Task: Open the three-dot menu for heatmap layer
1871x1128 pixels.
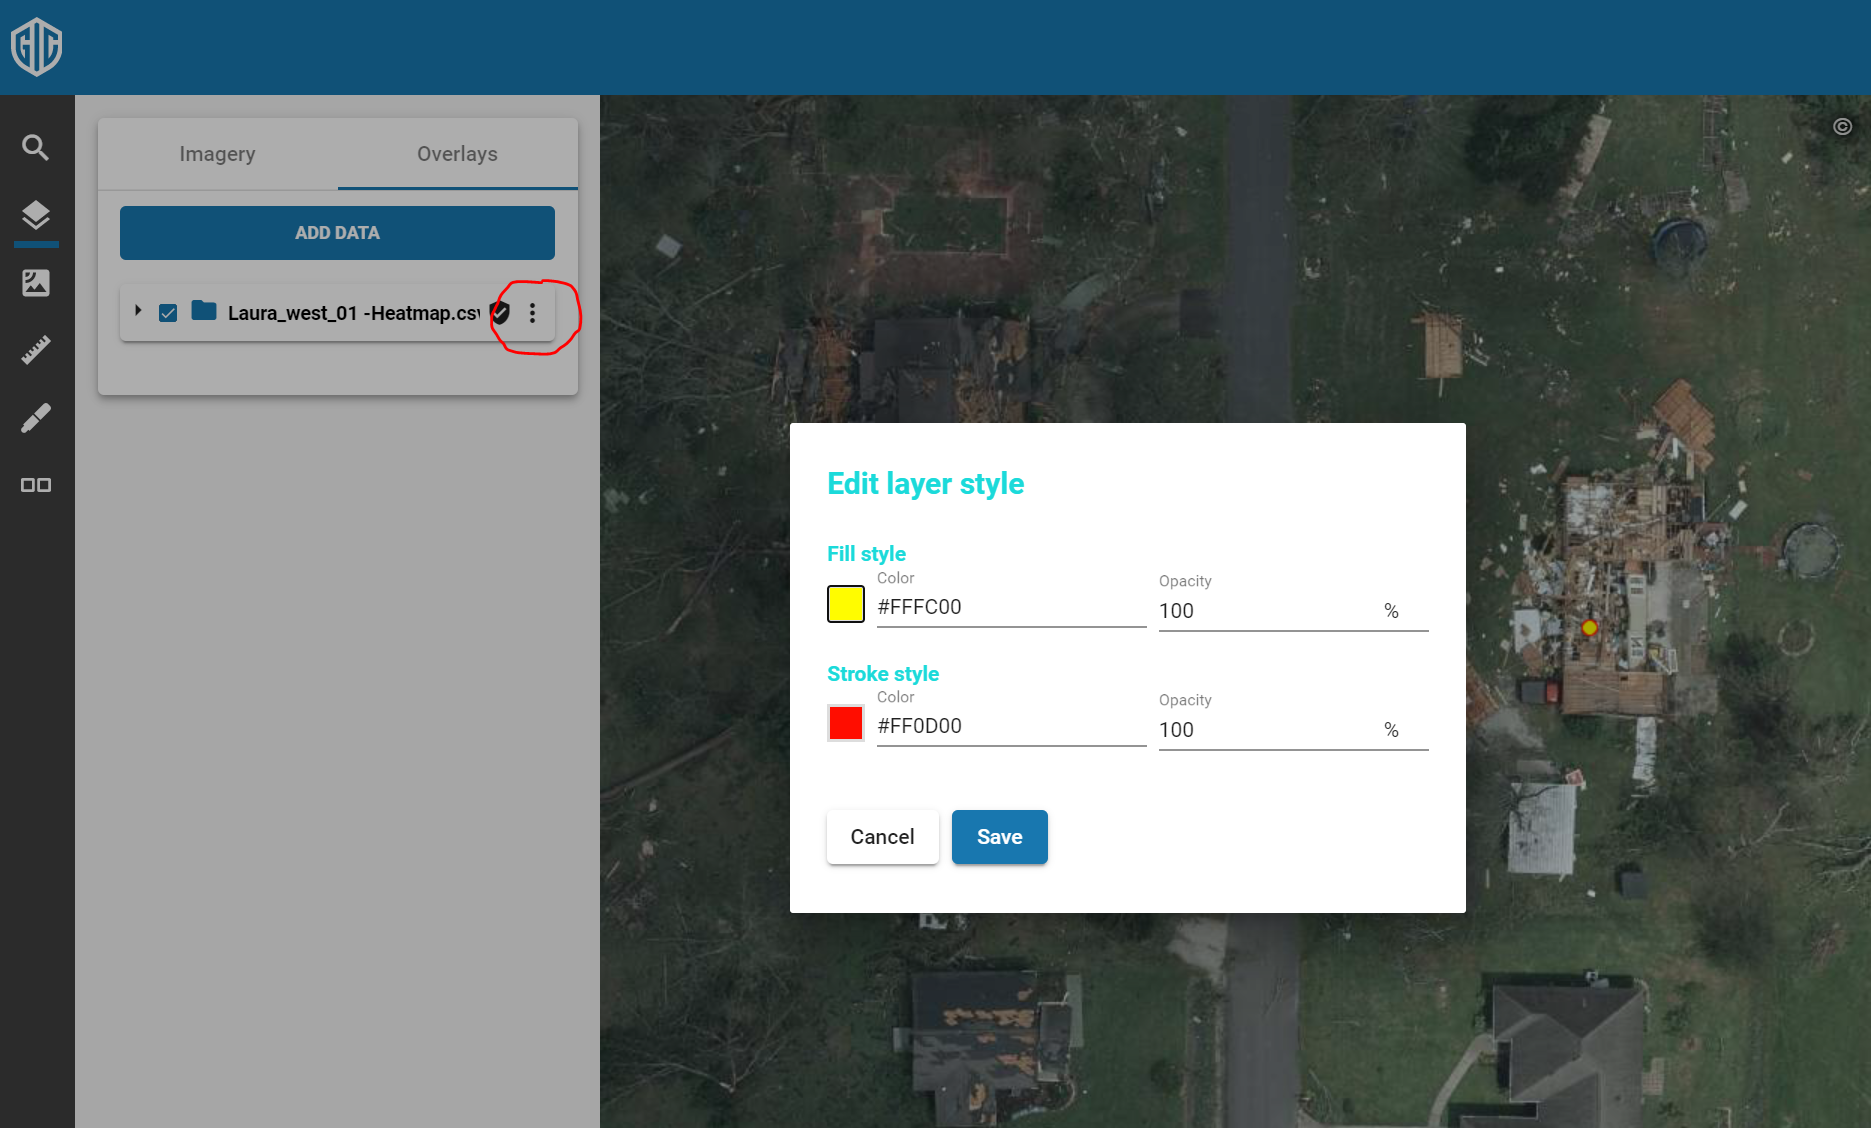Action: 532,313
